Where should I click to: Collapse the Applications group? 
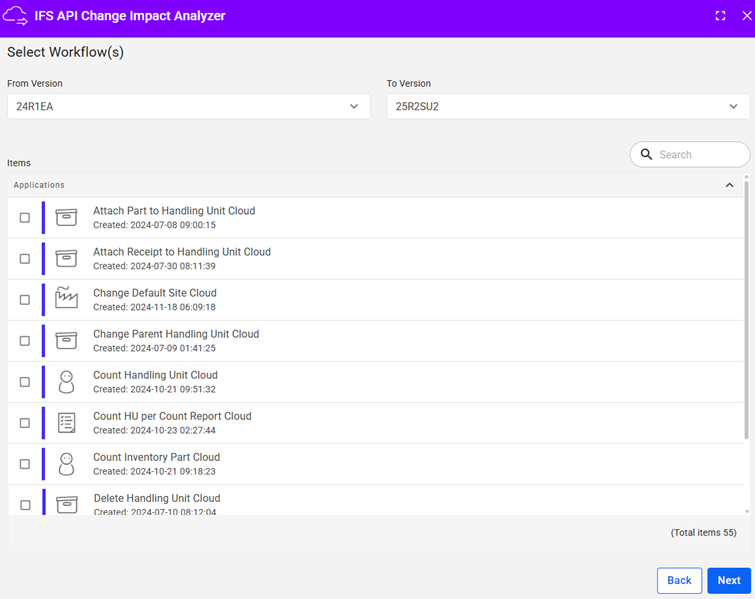point(729,185)
